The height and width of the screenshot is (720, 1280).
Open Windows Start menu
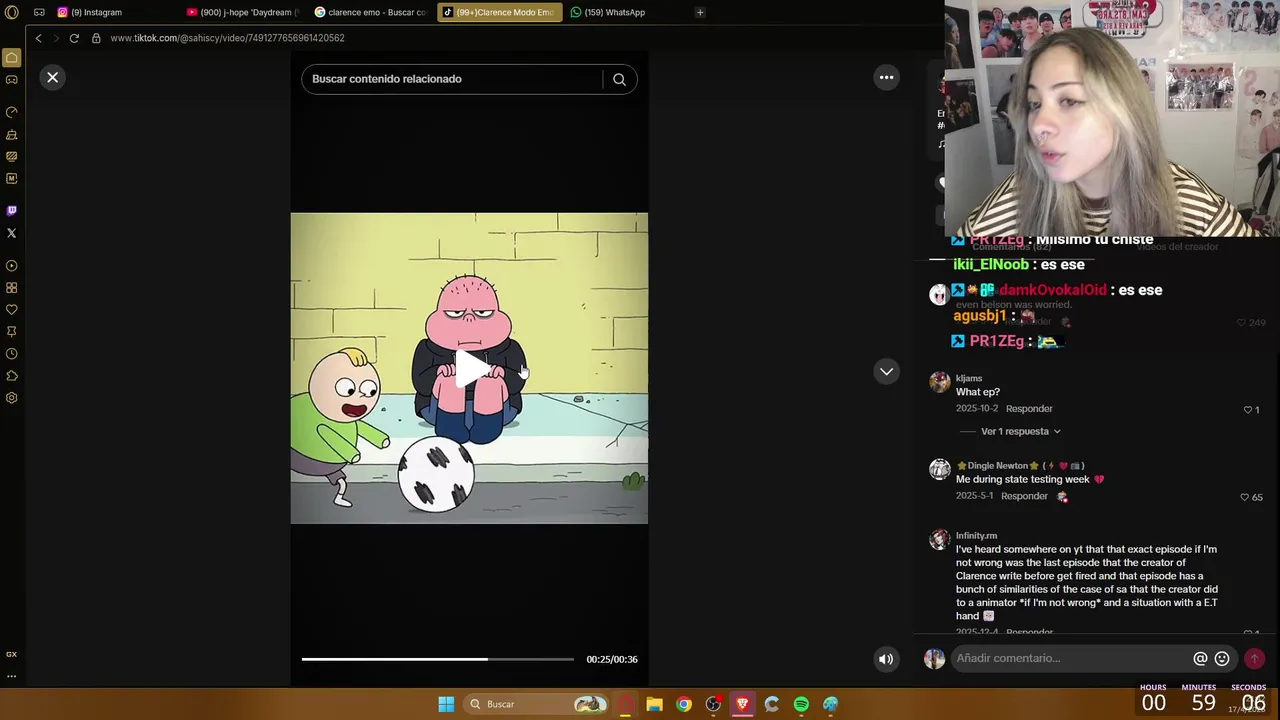[x=446, y=704]
